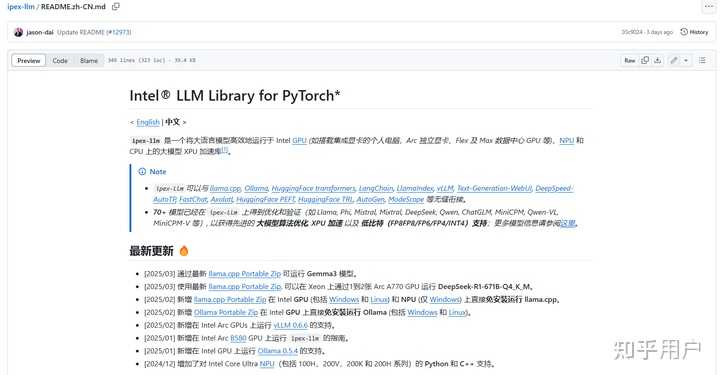Go to the ipex-llm repository breadcrumb
The height and width of the screenshot is (375, 720).
pos(21,7)
